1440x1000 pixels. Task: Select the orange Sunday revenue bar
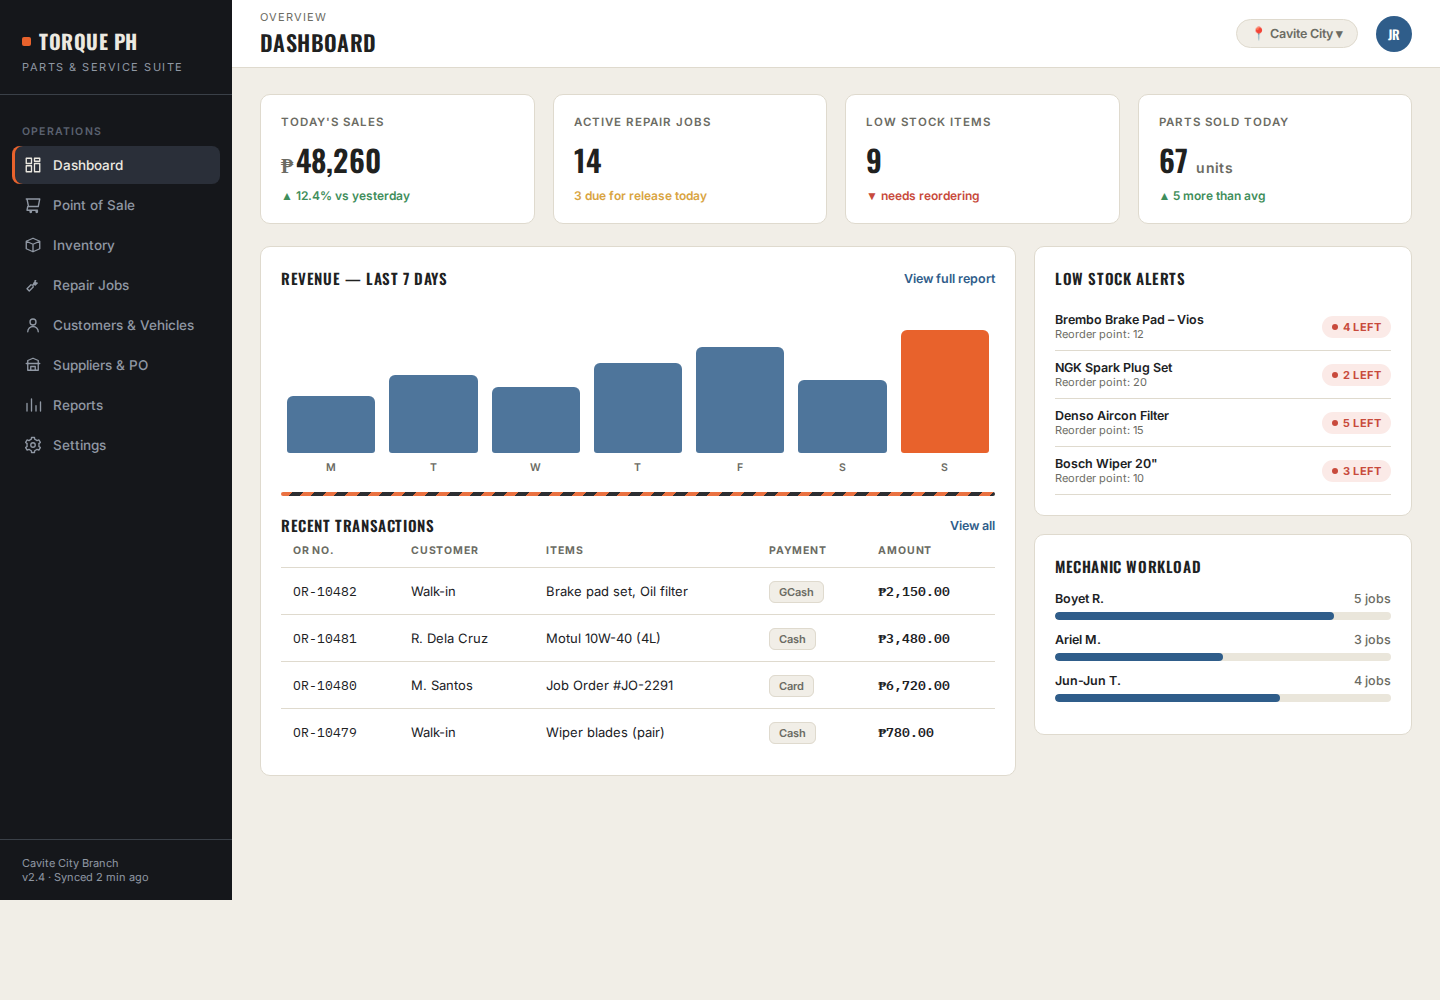tap(945, 391)
